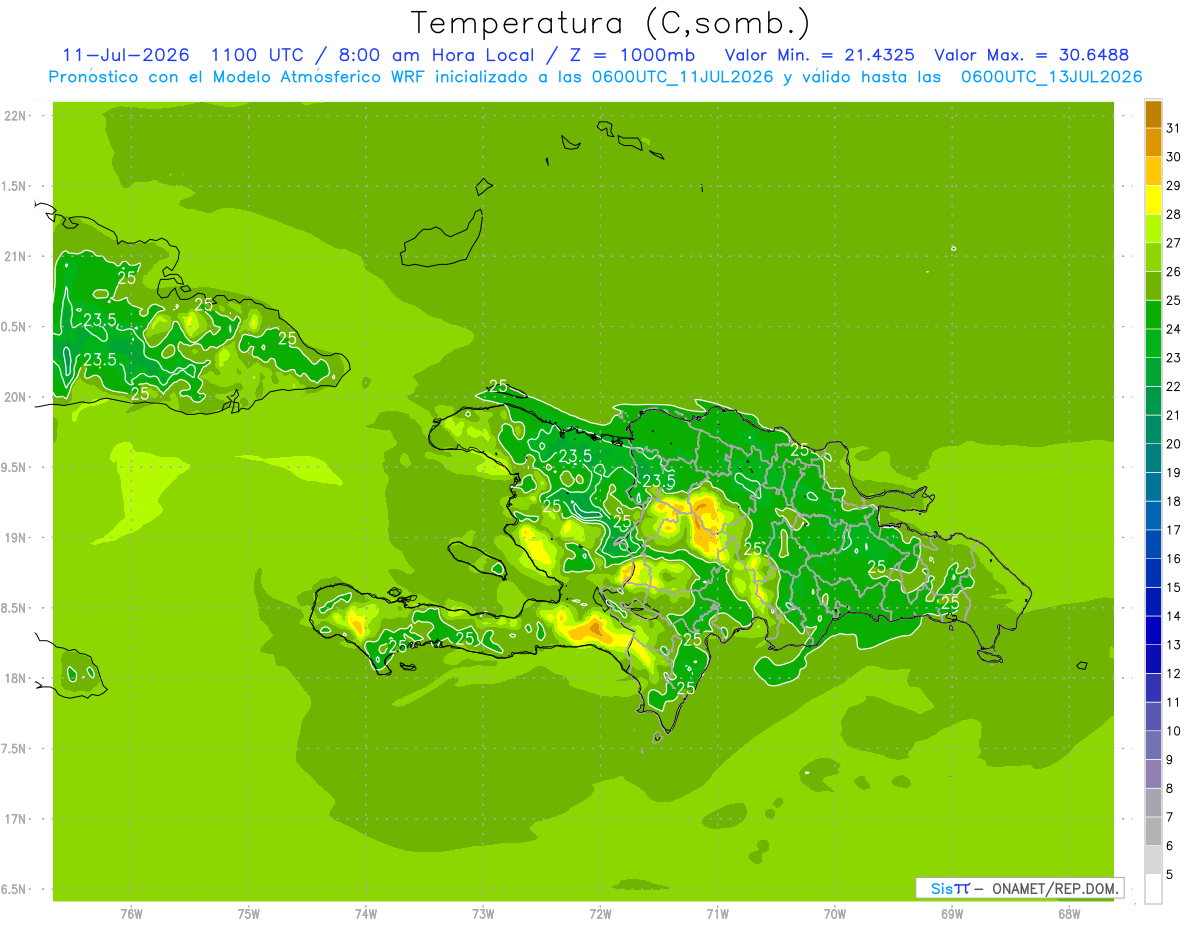Click the "0600UTC_11JUL2026" initialization time
The image size is (1200, 927).
pos(683,77)
